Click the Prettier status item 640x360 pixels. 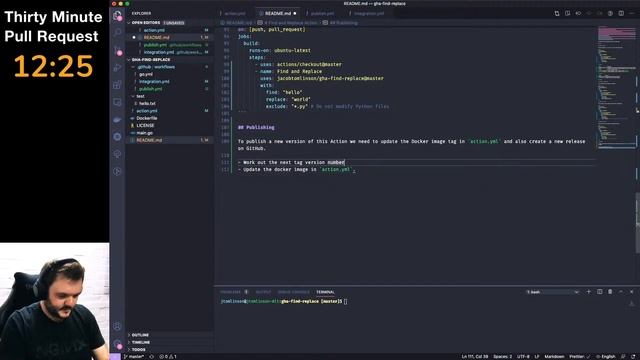tap(579, 357)
